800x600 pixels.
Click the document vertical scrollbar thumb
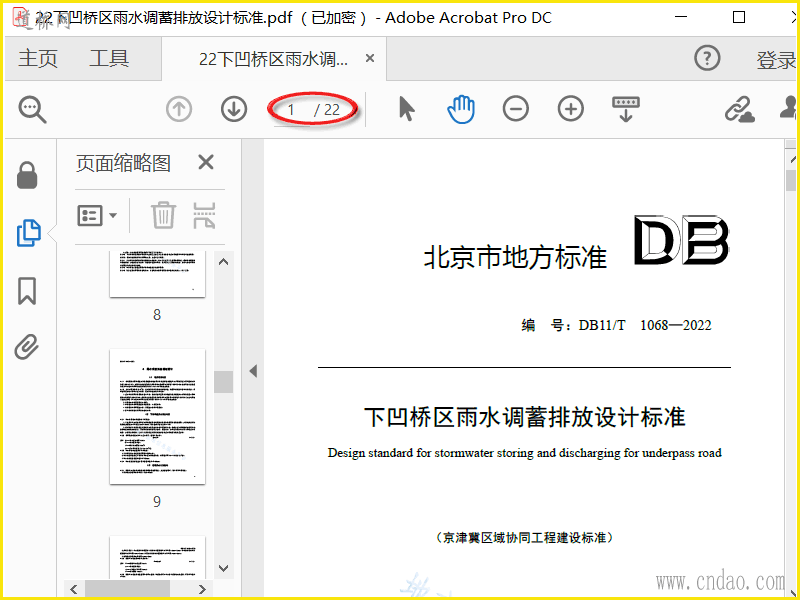coord(792,181)
